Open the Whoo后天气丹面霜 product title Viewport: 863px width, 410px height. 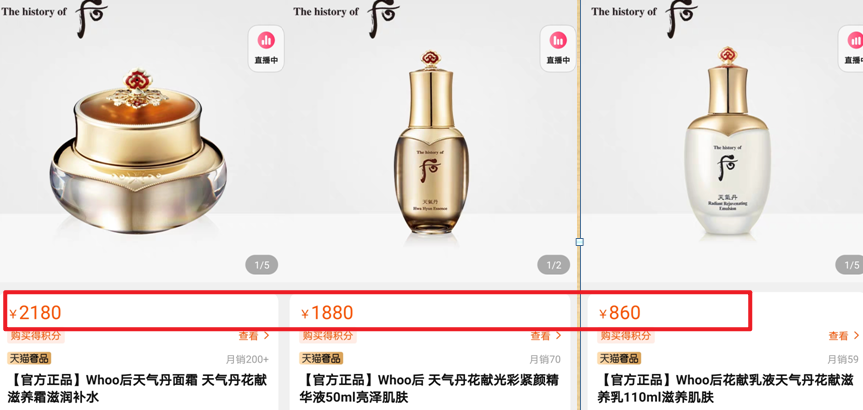[138, 388]
